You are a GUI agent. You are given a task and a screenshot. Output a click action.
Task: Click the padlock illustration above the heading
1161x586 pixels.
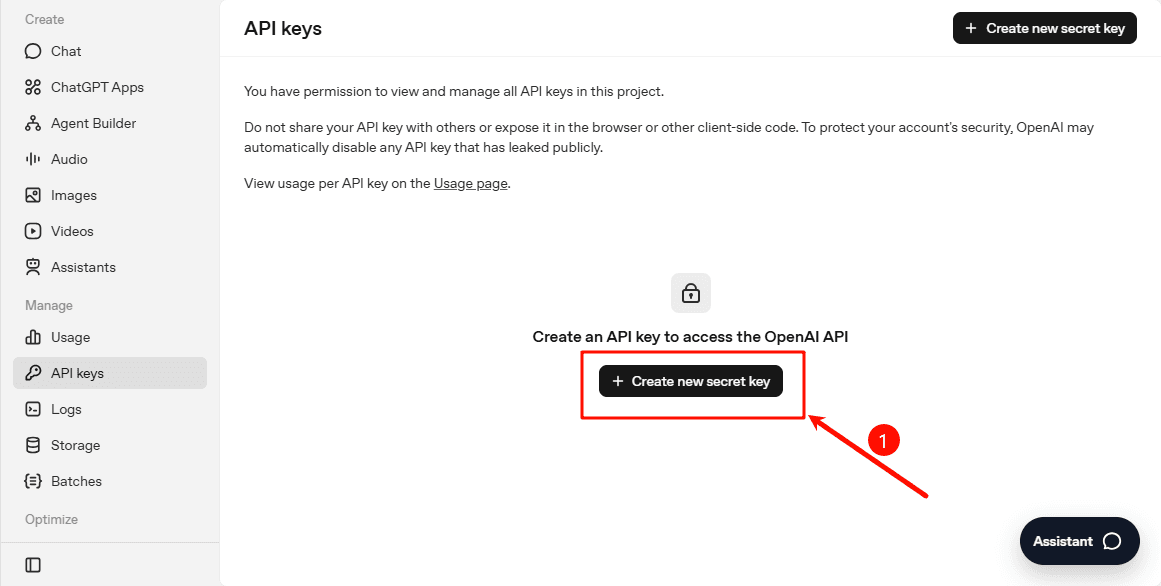[690, 293]
